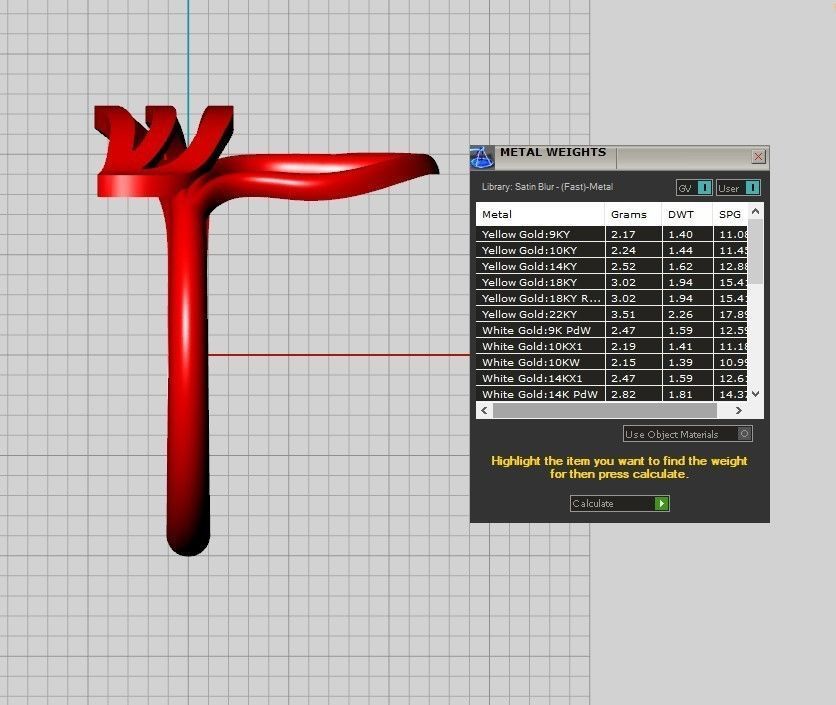The width and height of the screenshot is (836, 705).
Task: Click the Calculate button
Action: pos(620,503)
